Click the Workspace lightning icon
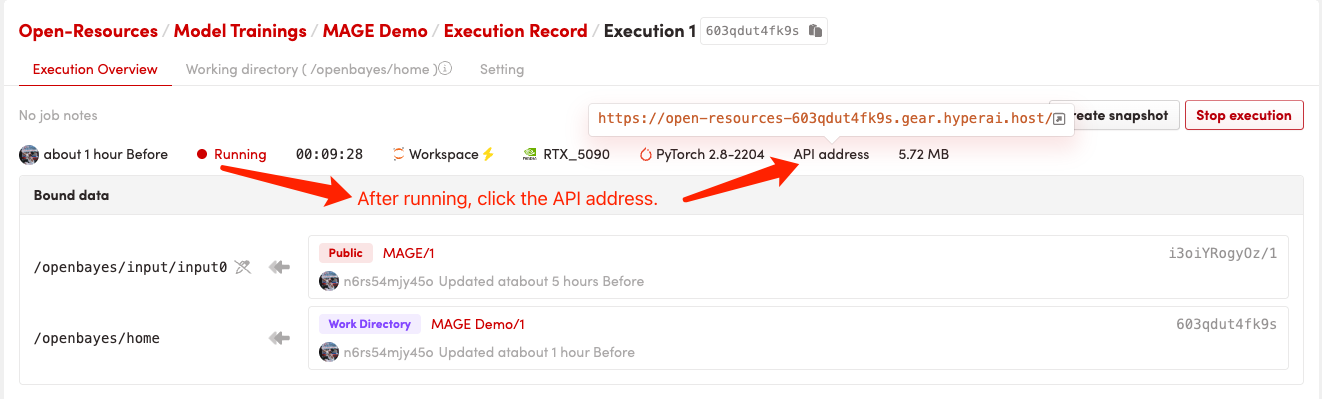This screenshot has height=399, width=1322. coord(488,154)
